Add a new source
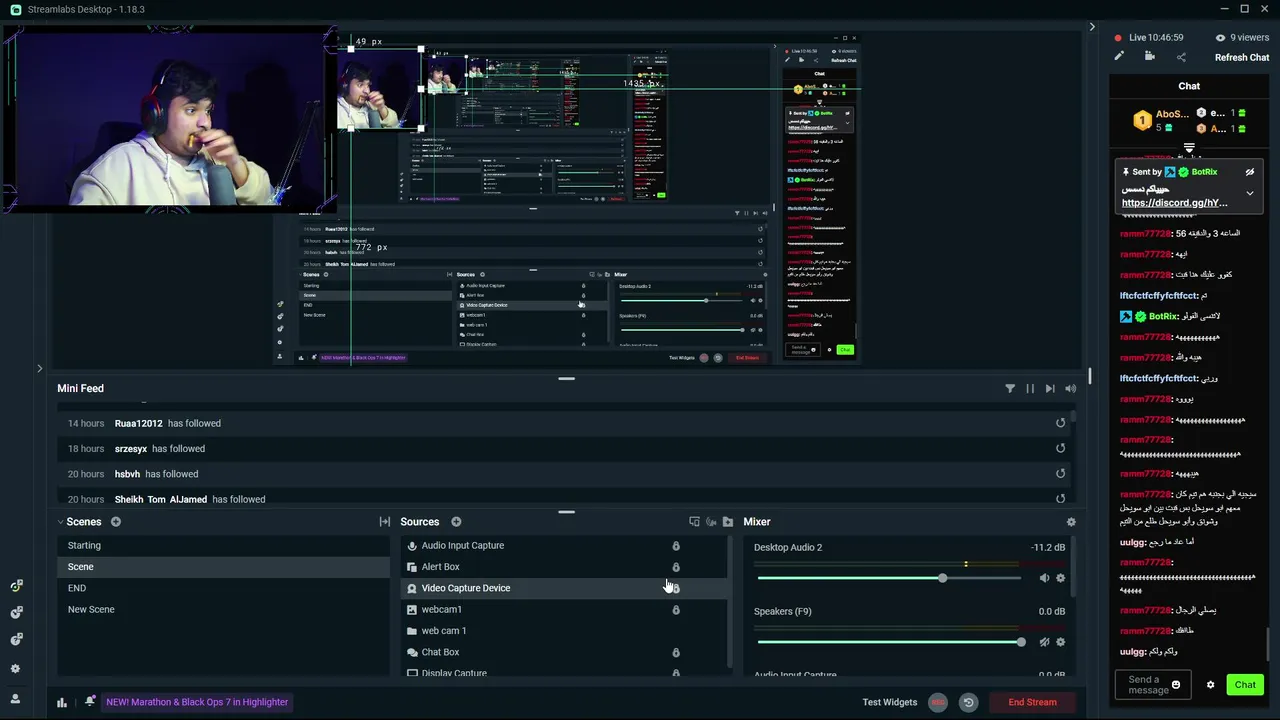The image size is (1280, 720). click(456, 522)
